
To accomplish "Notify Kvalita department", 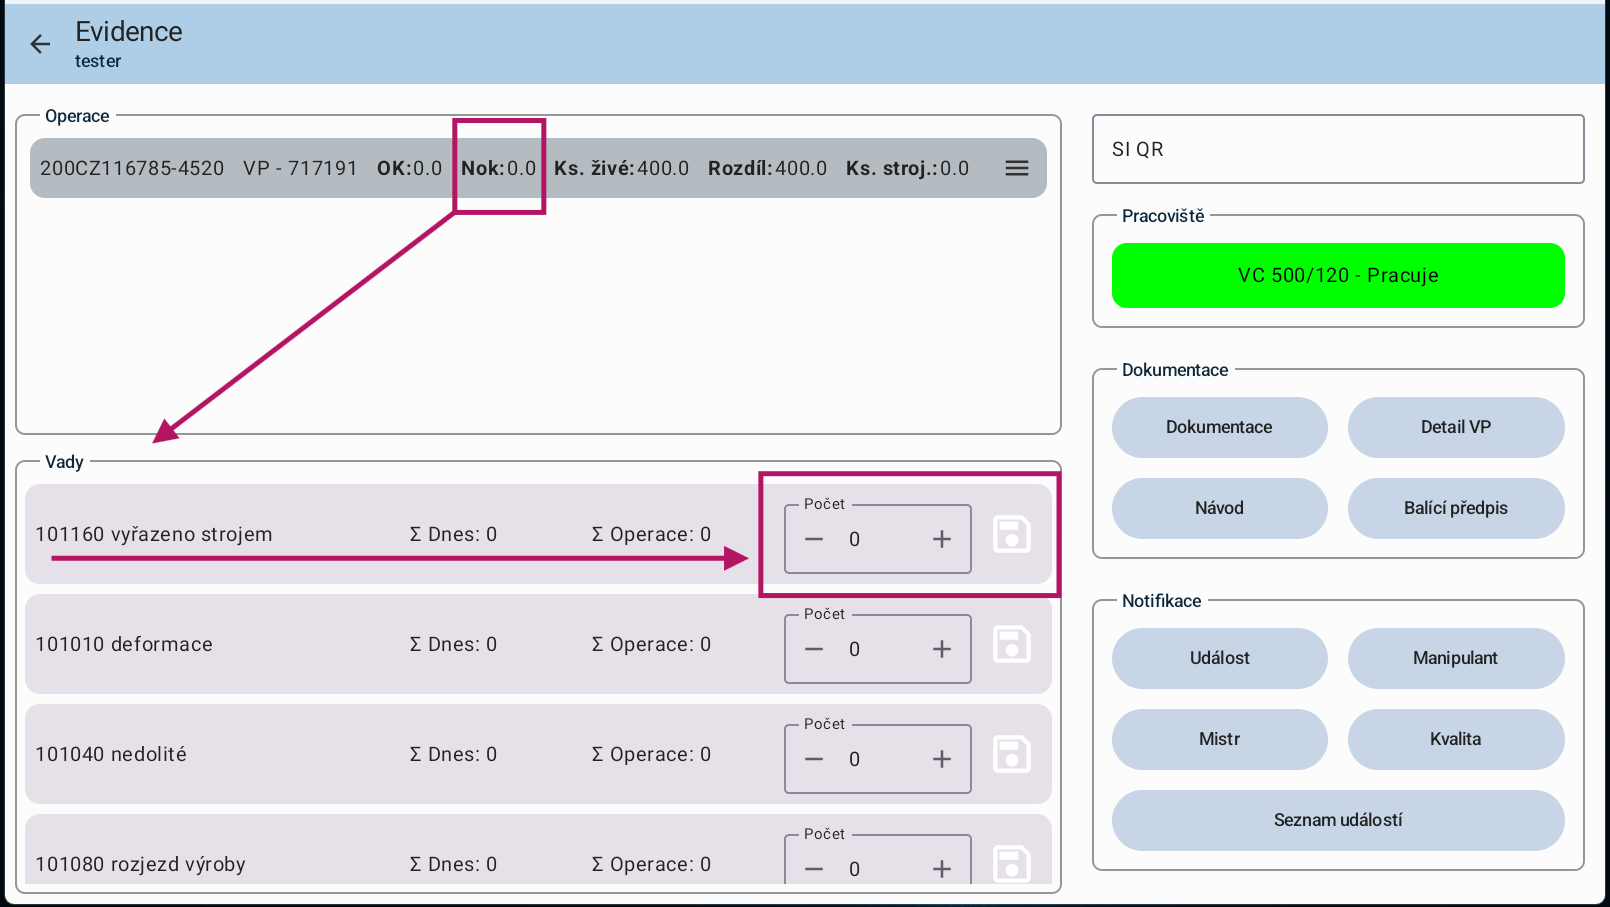I will click(1455, 739).
